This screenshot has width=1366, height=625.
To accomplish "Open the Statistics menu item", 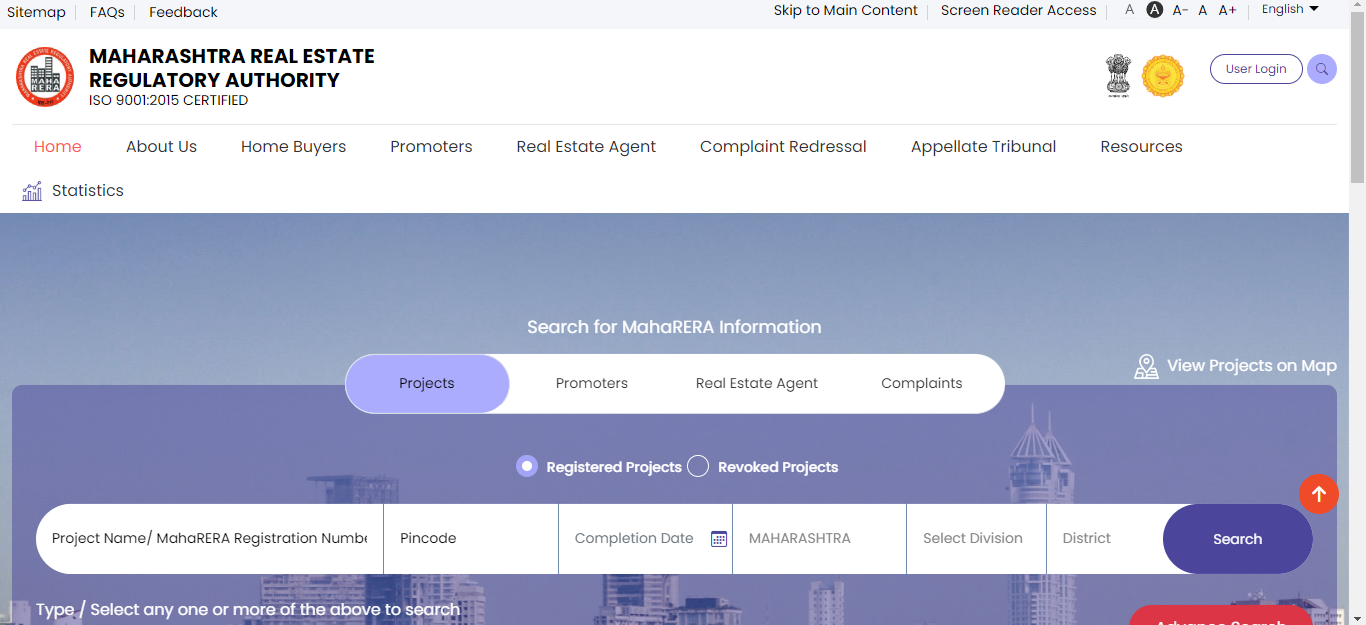I will pyautogui.click(x=88, y=190).
